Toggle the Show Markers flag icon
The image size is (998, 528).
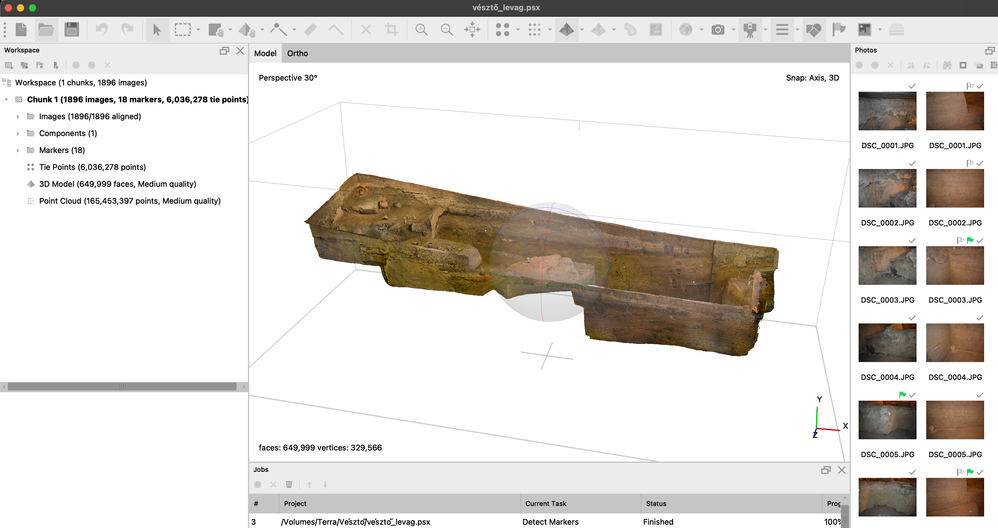[839, 30]
